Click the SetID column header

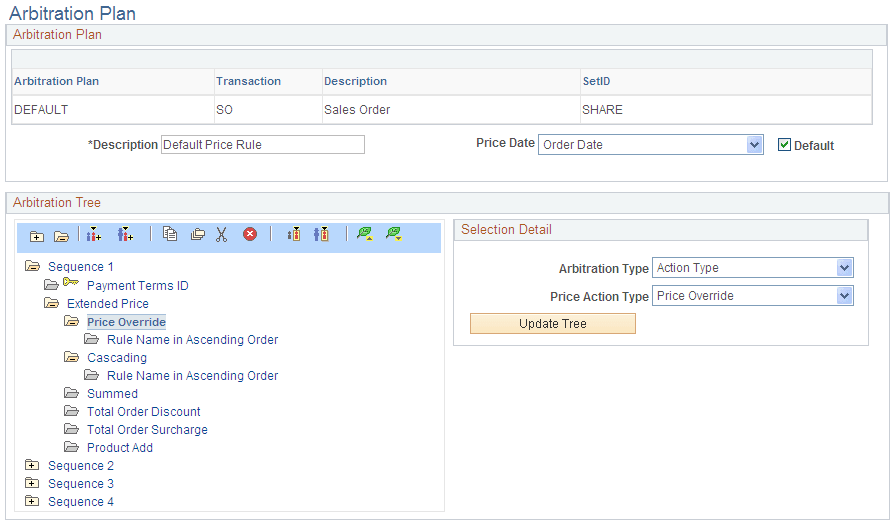[x=596, y=81]
